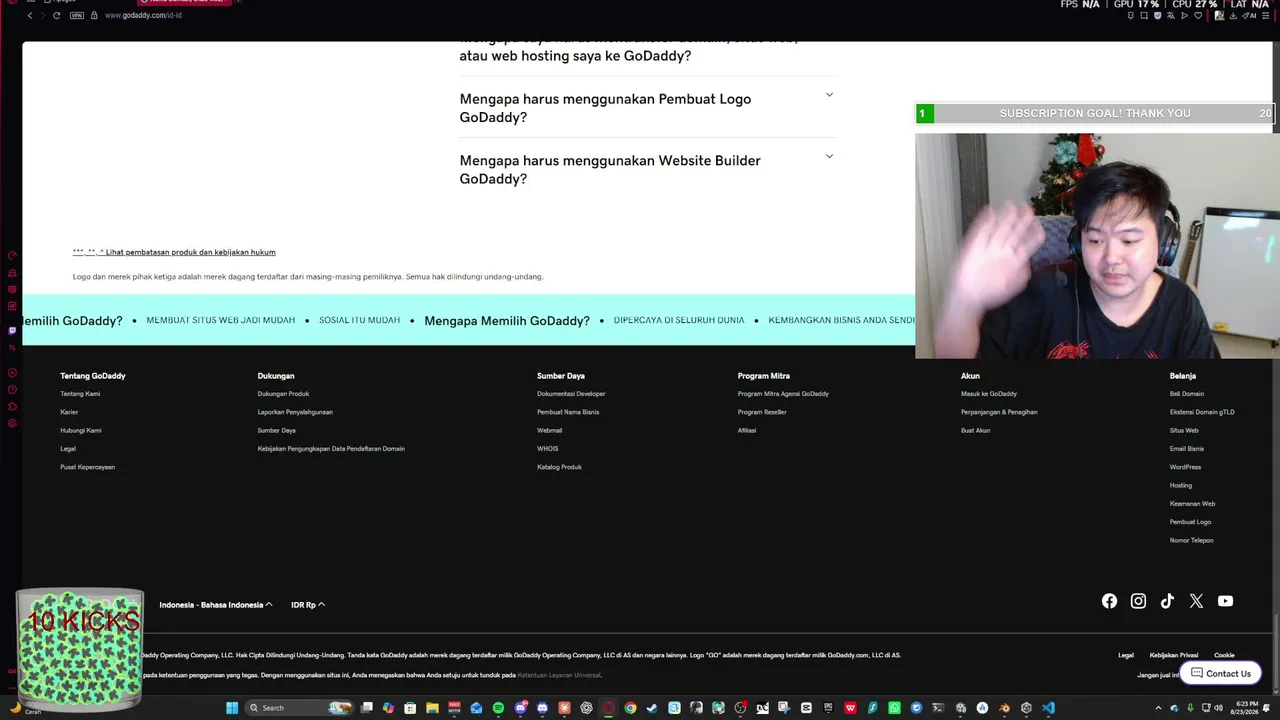1280x720 pixels.
Task: Open the Perpanjangan & Penagihan link
Action: tap(999, 412)
